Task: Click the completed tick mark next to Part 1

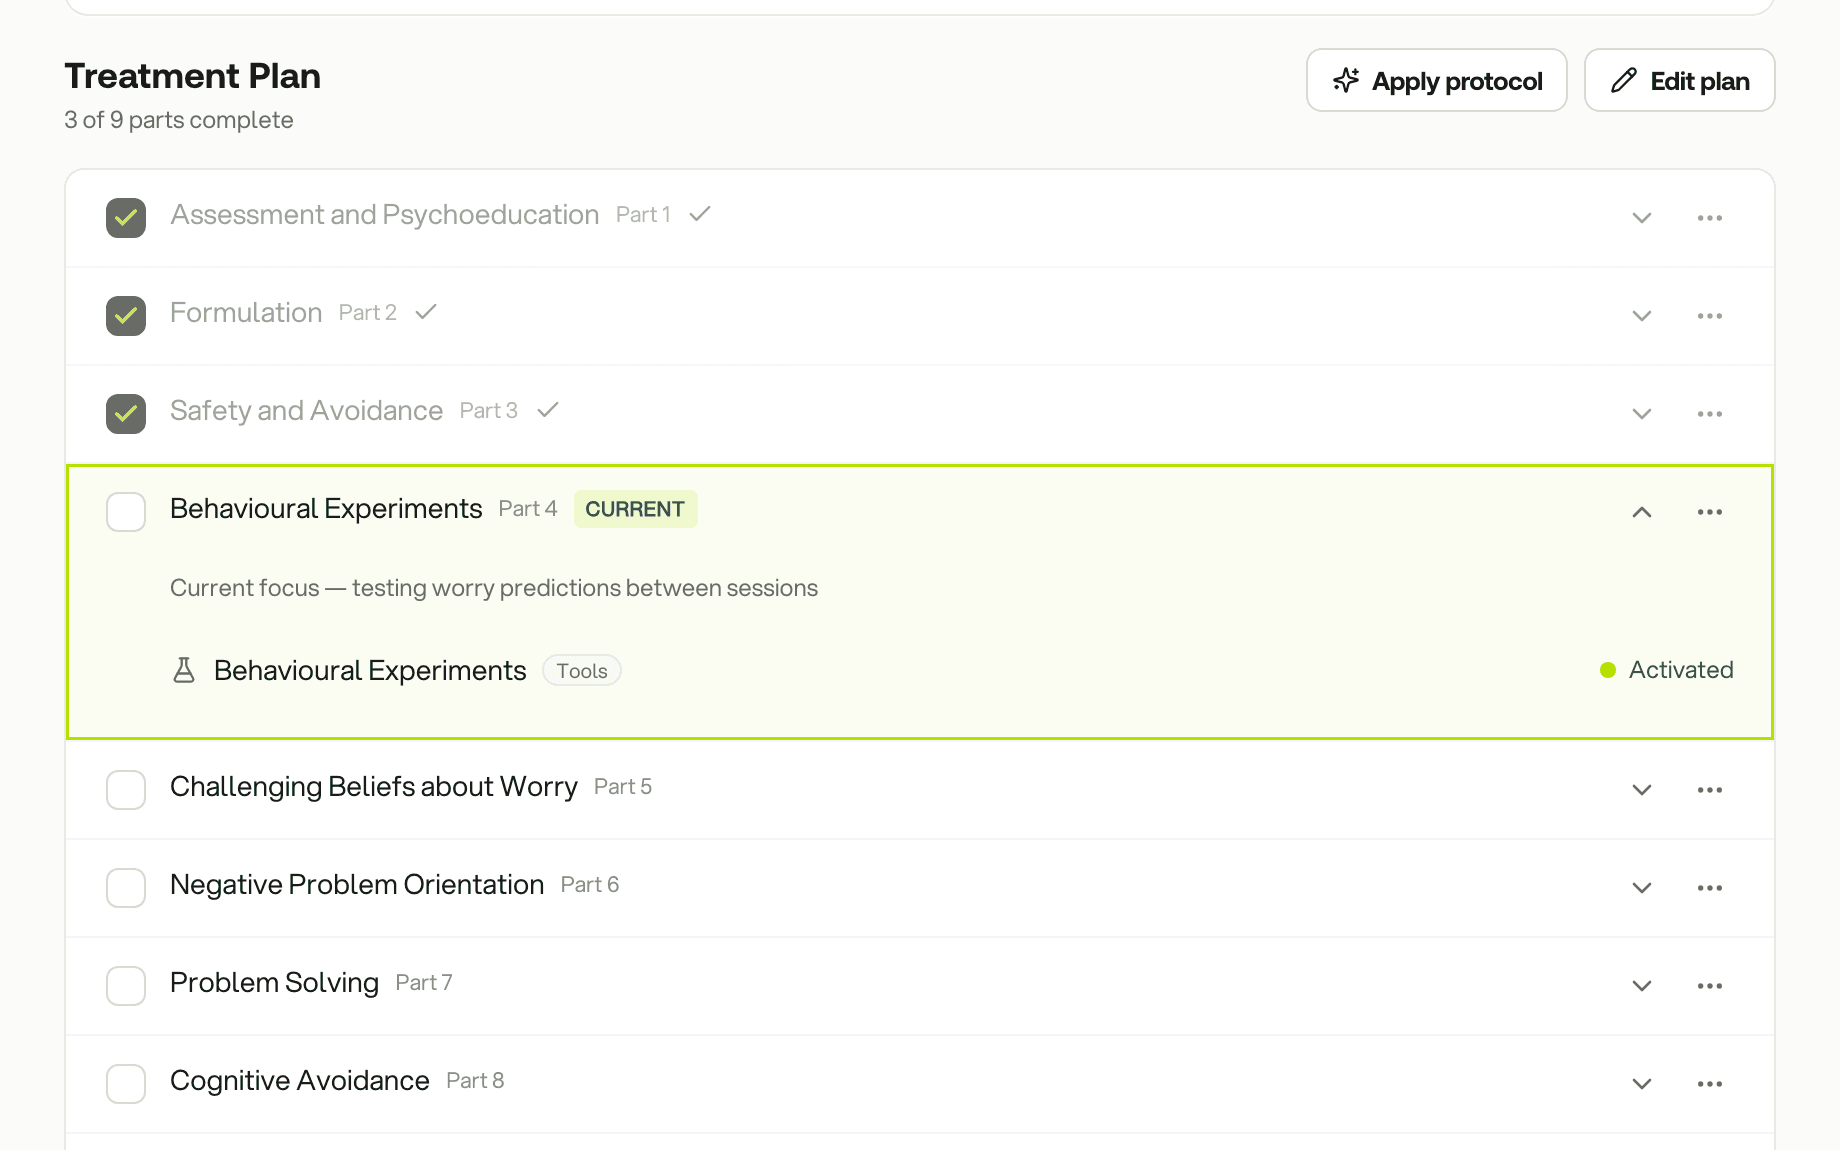Action: click(700, 214)
